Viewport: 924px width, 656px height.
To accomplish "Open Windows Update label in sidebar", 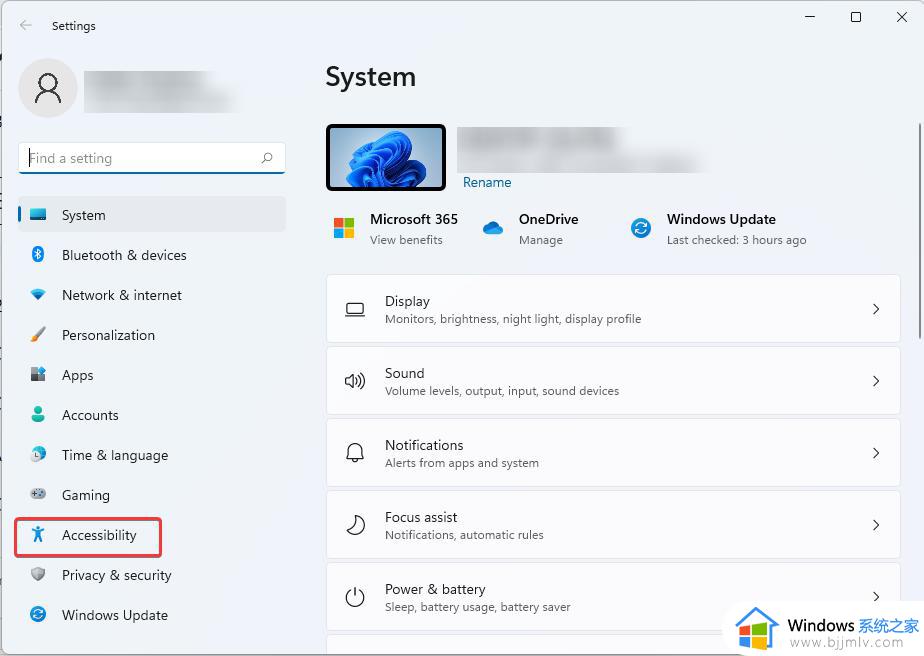I will pos(115,615).
